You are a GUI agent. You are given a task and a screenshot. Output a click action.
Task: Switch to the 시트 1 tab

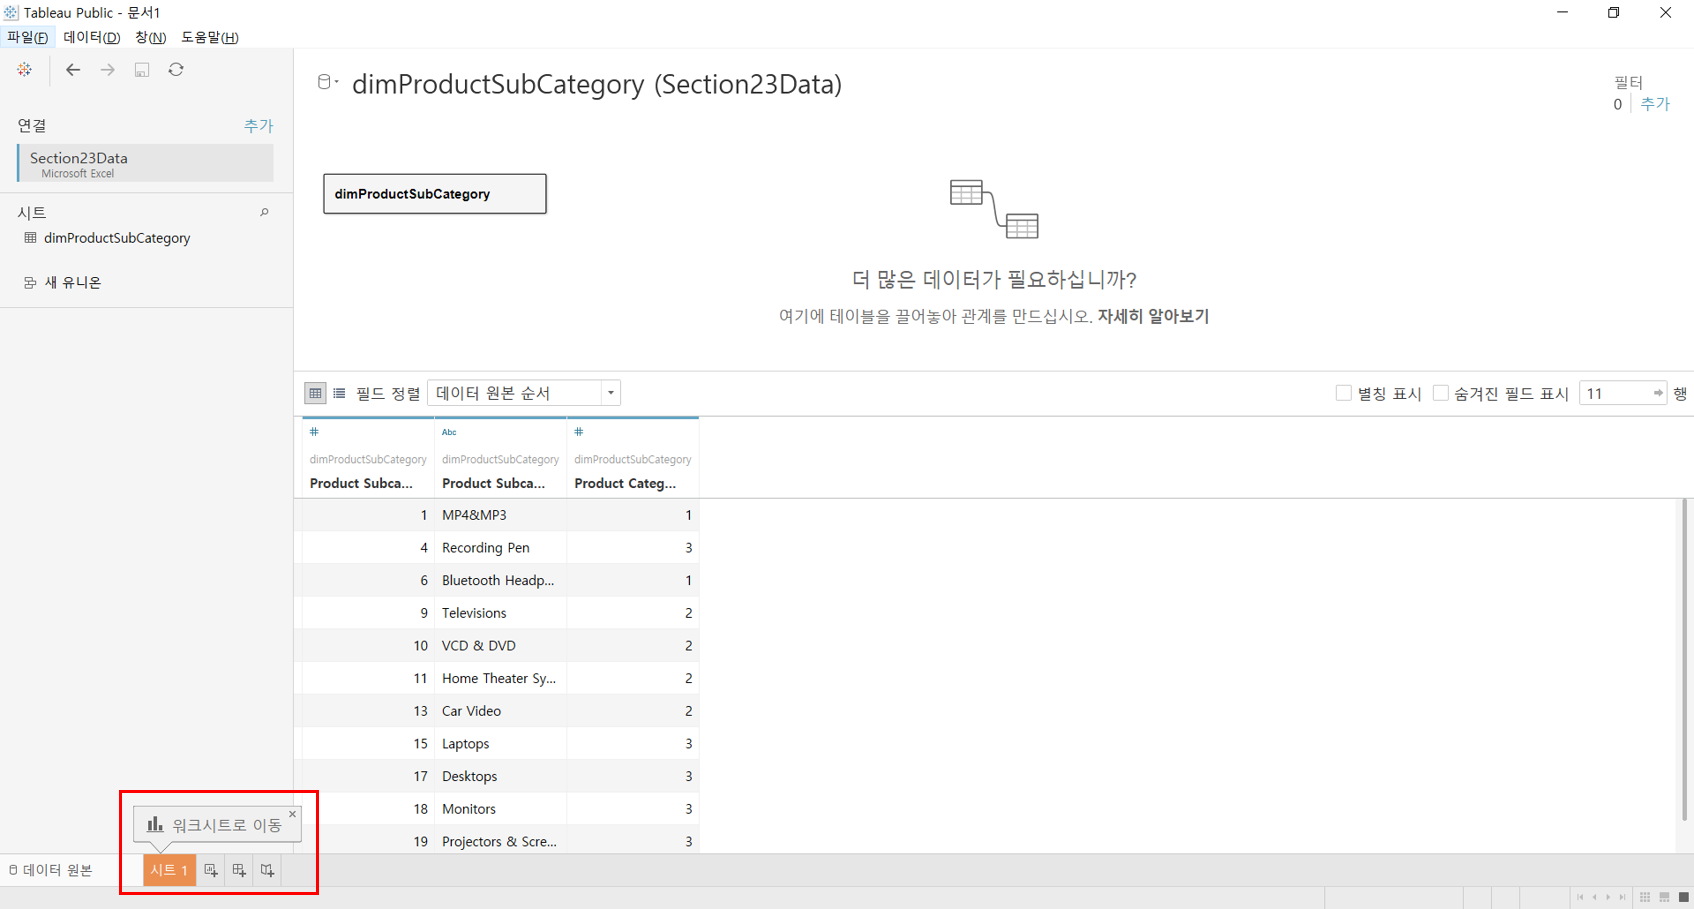coord(169,871)
